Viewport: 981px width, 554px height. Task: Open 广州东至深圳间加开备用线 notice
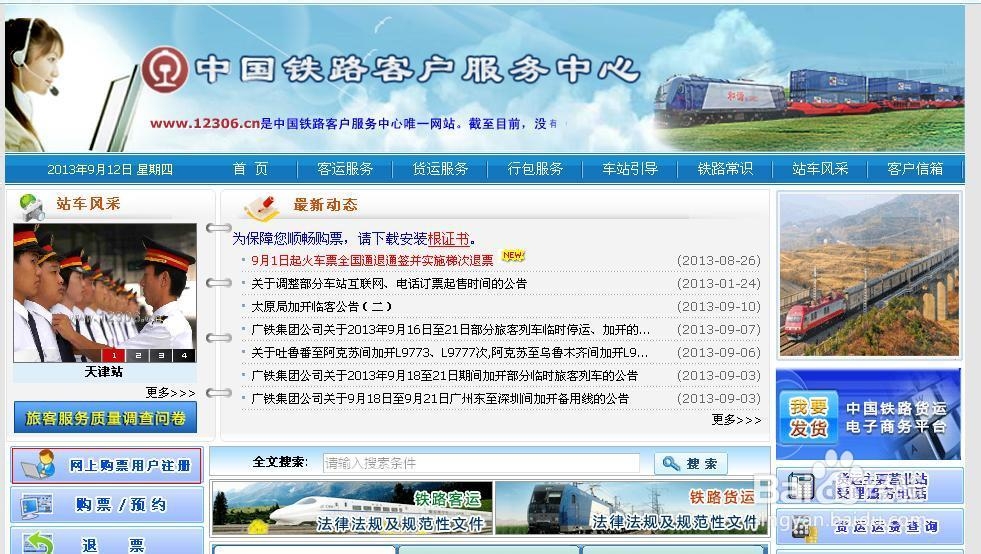click(x=440, y=399)
